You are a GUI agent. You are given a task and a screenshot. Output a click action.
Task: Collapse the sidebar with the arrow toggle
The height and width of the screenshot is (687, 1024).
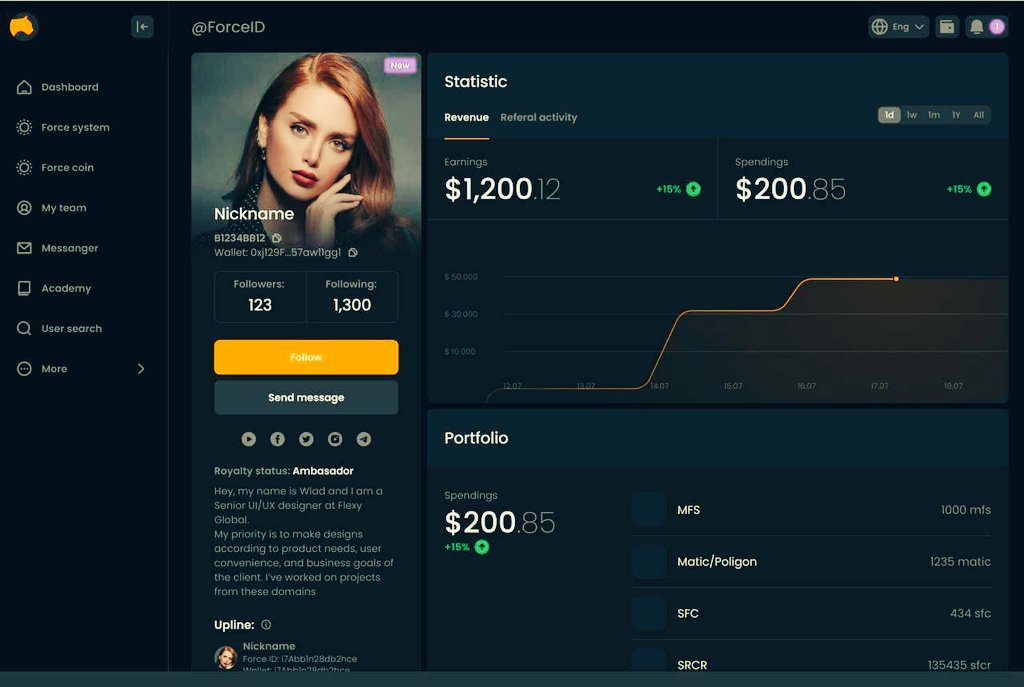141,27
